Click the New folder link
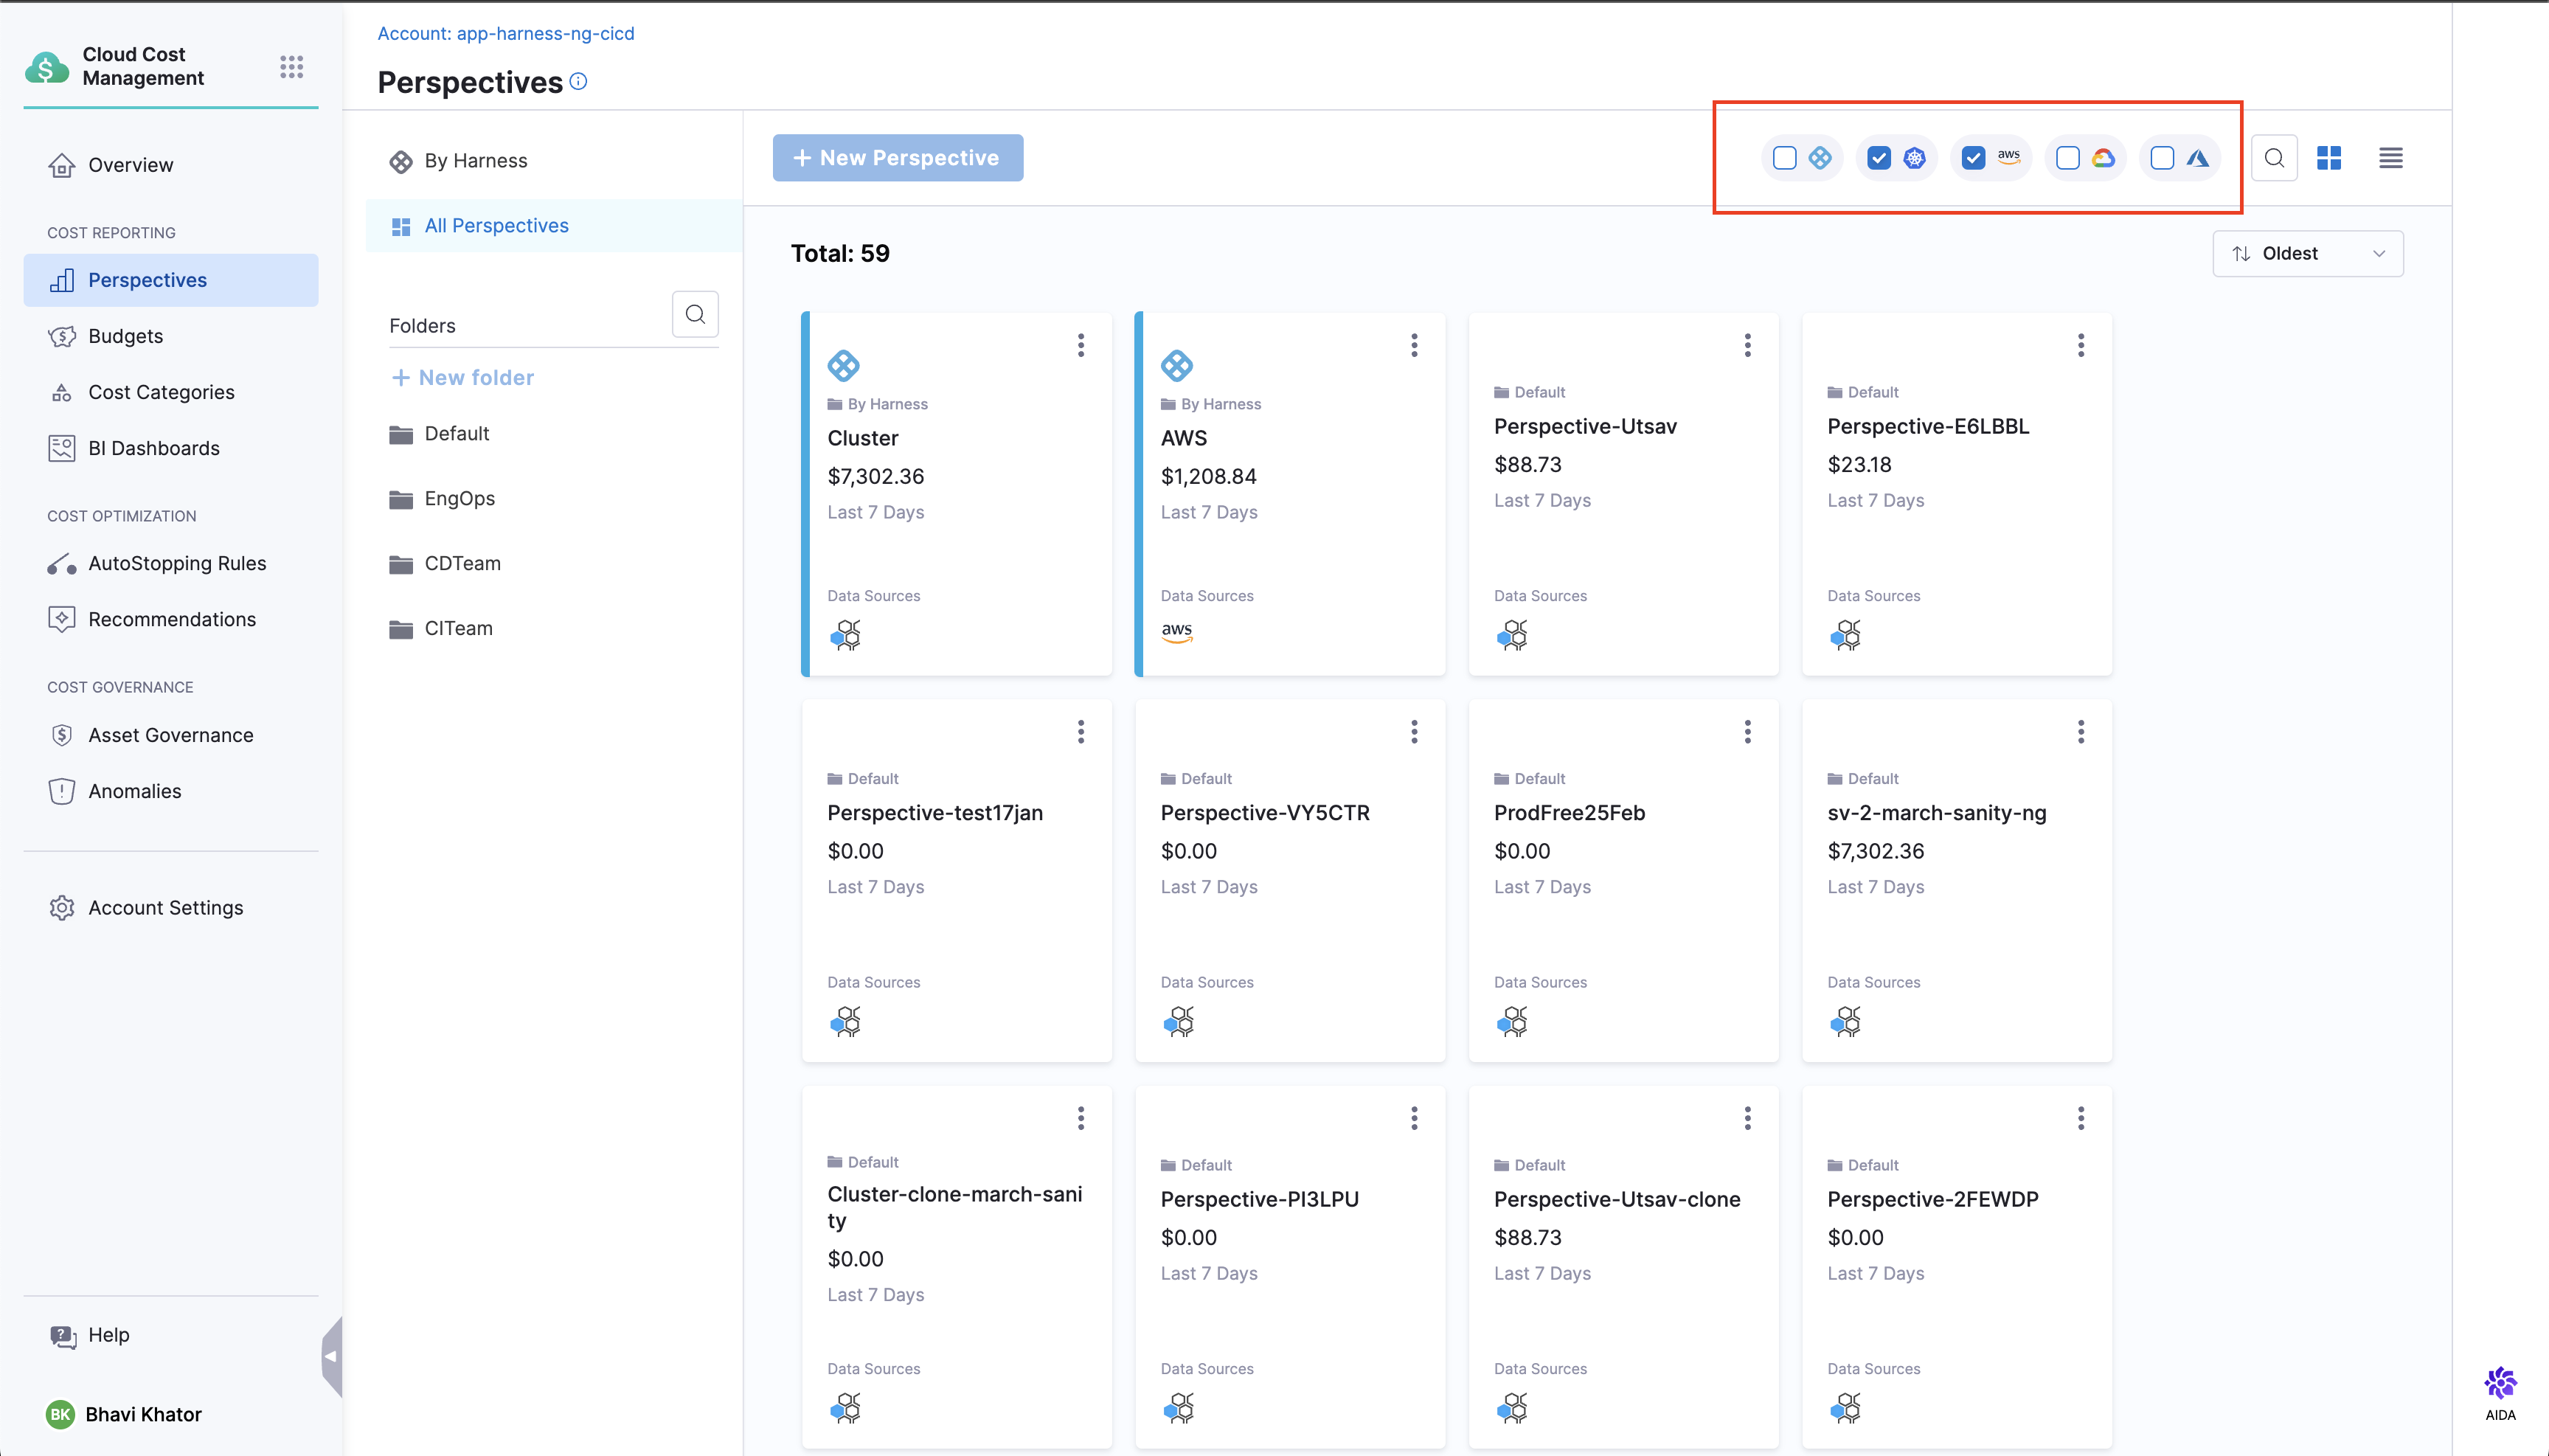 click(462, 378)
